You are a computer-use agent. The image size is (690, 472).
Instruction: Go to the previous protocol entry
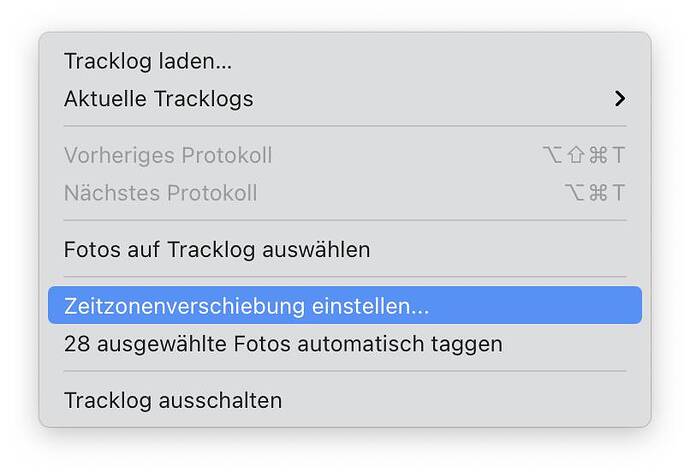click(168, 156)
